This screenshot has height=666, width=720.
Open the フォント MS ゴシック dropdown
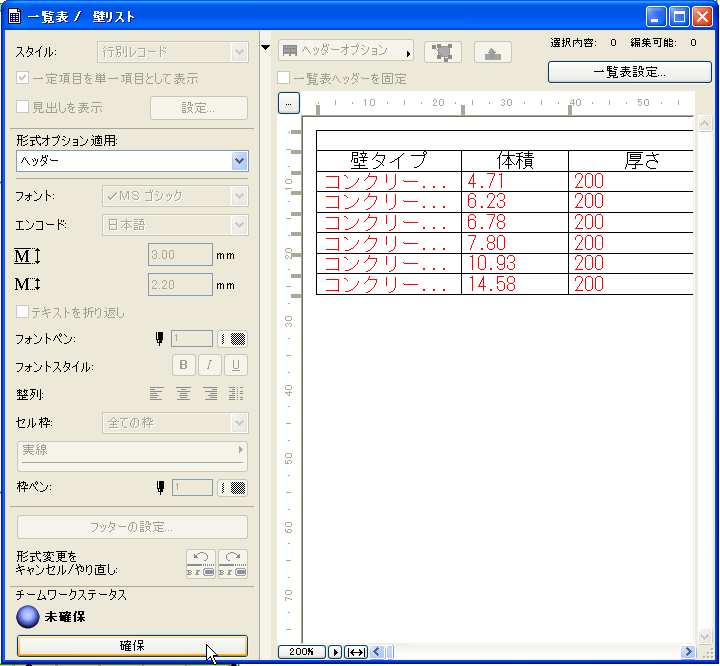(x=175, y=196)
